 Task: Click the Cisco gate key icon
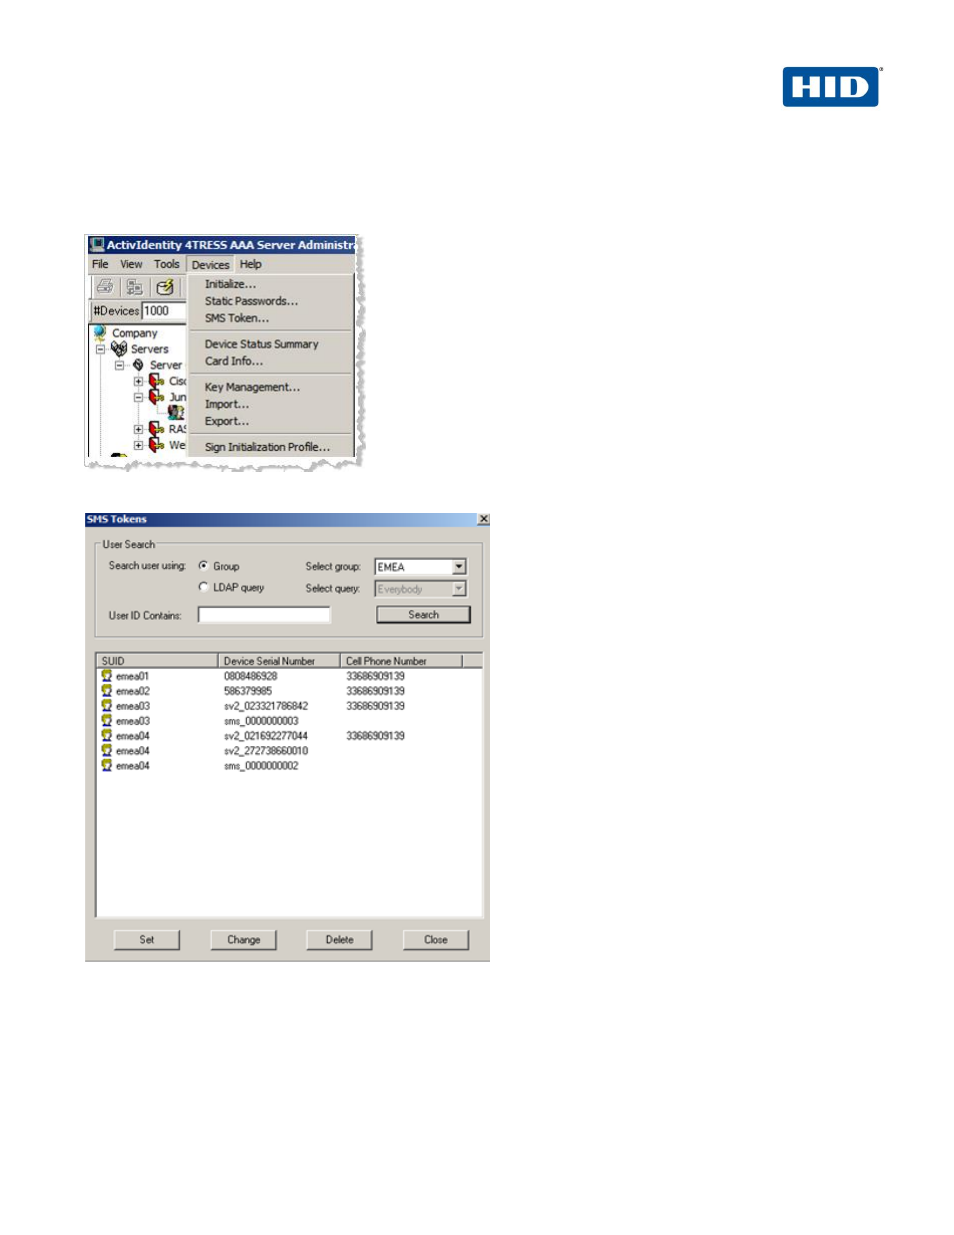tap(157, 381)
